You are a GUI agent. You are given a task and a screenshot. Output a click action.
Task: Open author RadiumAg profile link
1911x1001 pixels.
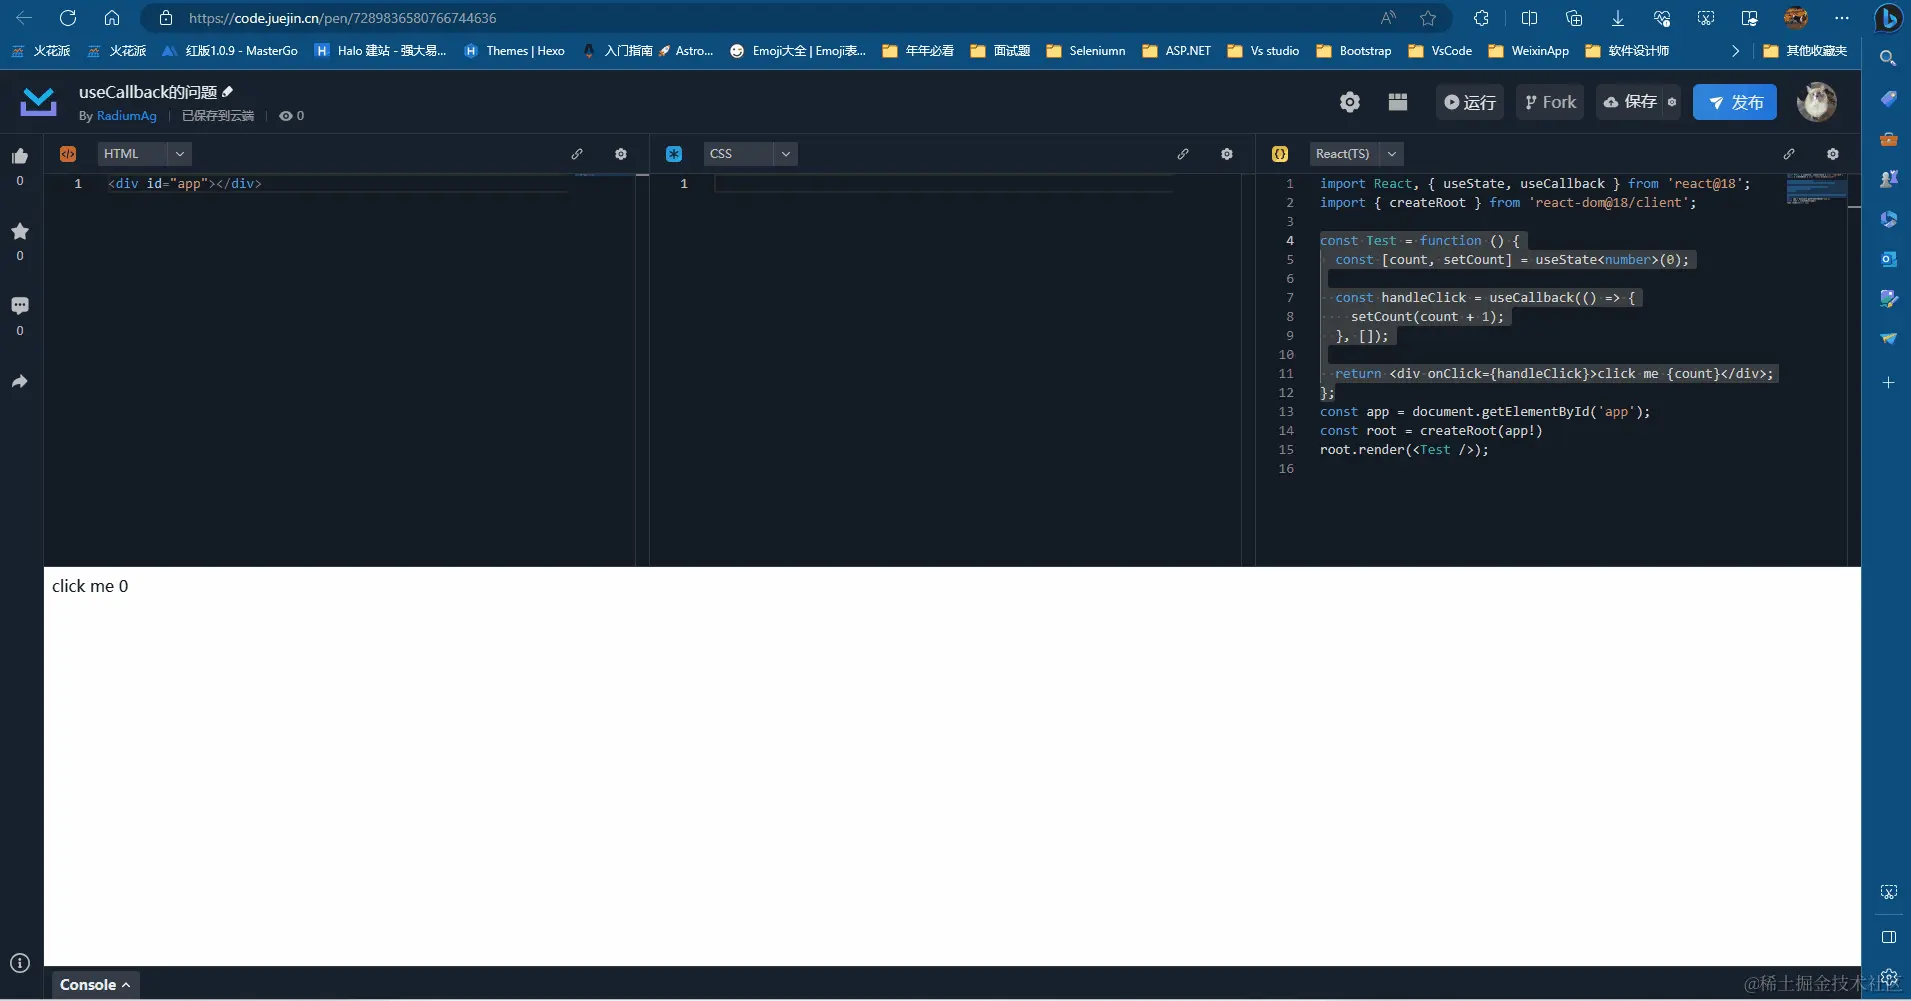[127, 116]
